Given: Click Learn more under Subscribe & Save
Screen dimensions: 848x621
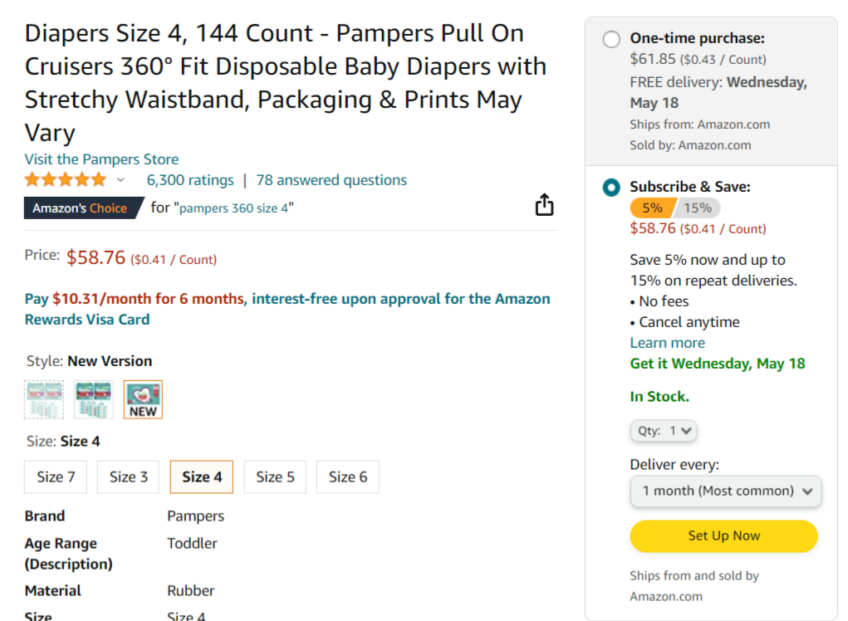Looking at the screenshot, I should [x=667, y=342].
